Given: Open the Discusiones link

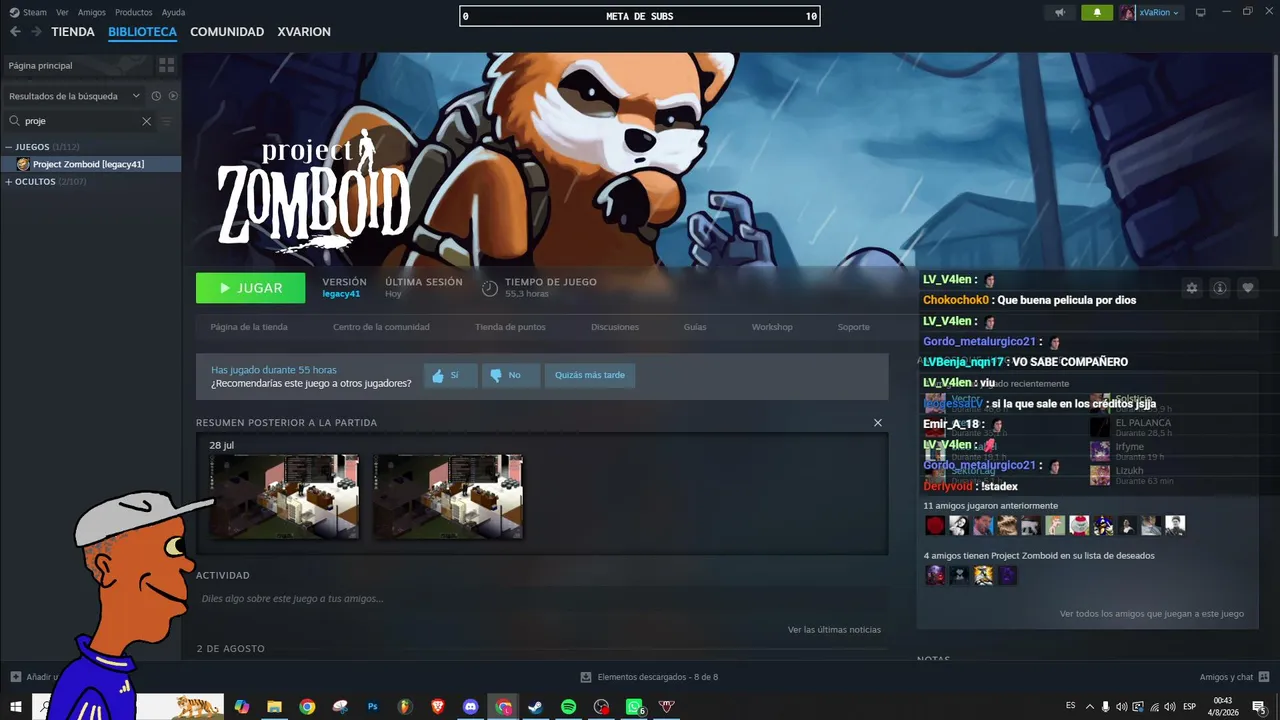Looking at the screenshot, I should click(615, 327).
